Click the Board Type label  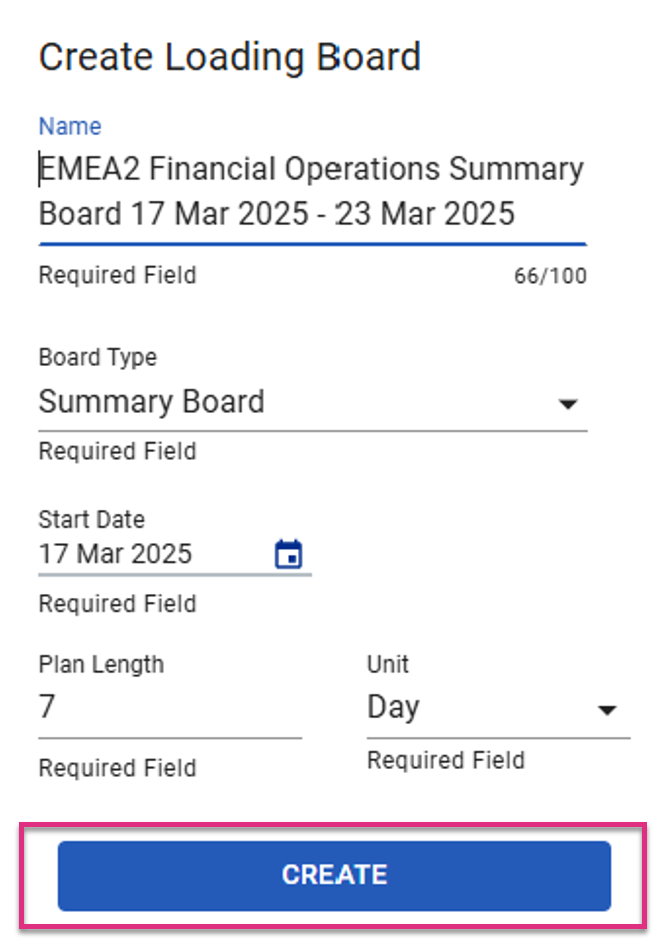click(98, 358)
